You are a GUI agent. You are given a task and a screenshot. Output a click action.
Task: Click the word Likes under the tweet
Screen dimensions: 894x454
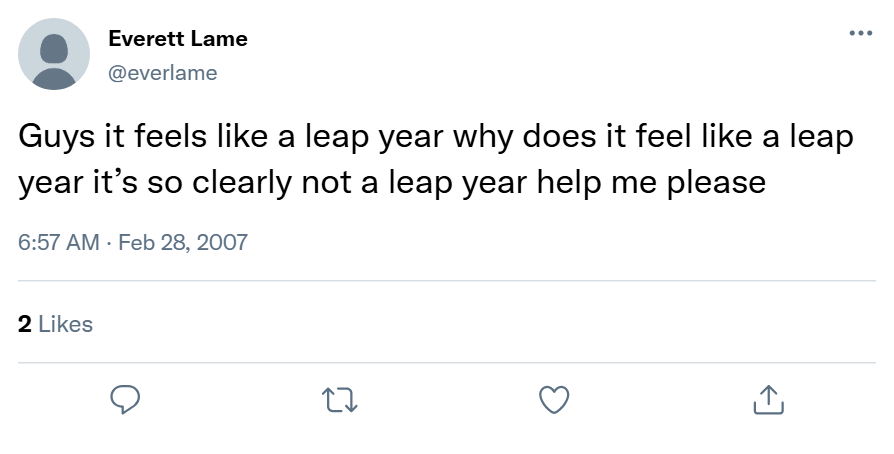(x=65, y=324)
